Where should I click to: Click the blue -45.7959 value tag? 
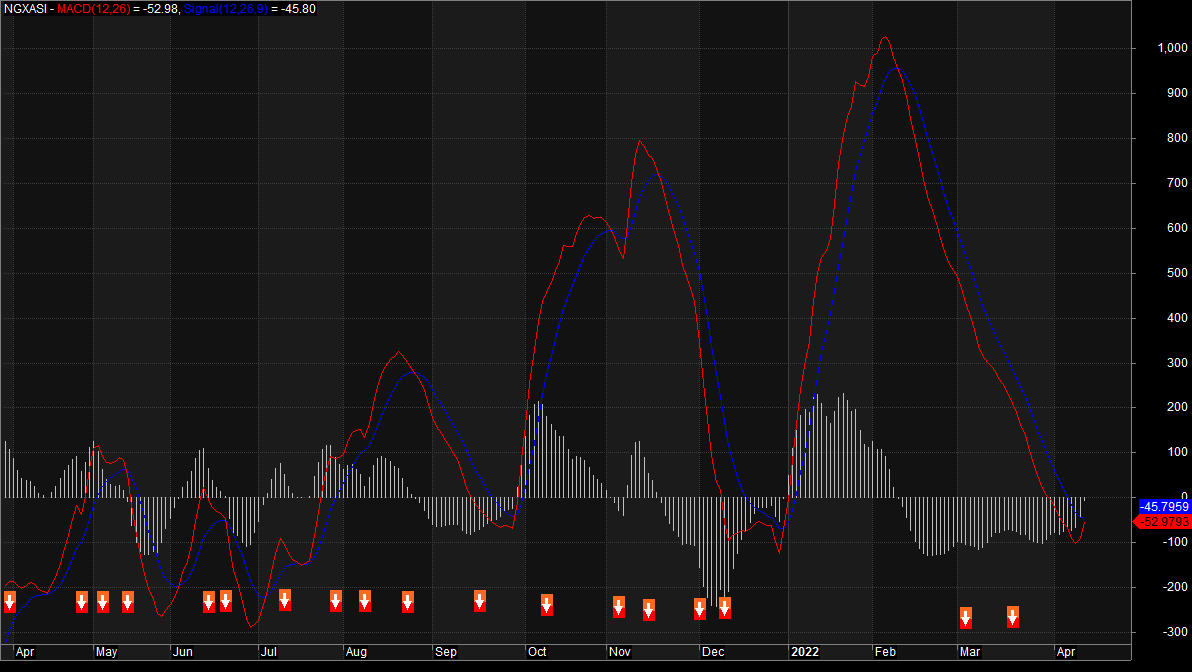pyautogui.click(x=1164, y=506)
